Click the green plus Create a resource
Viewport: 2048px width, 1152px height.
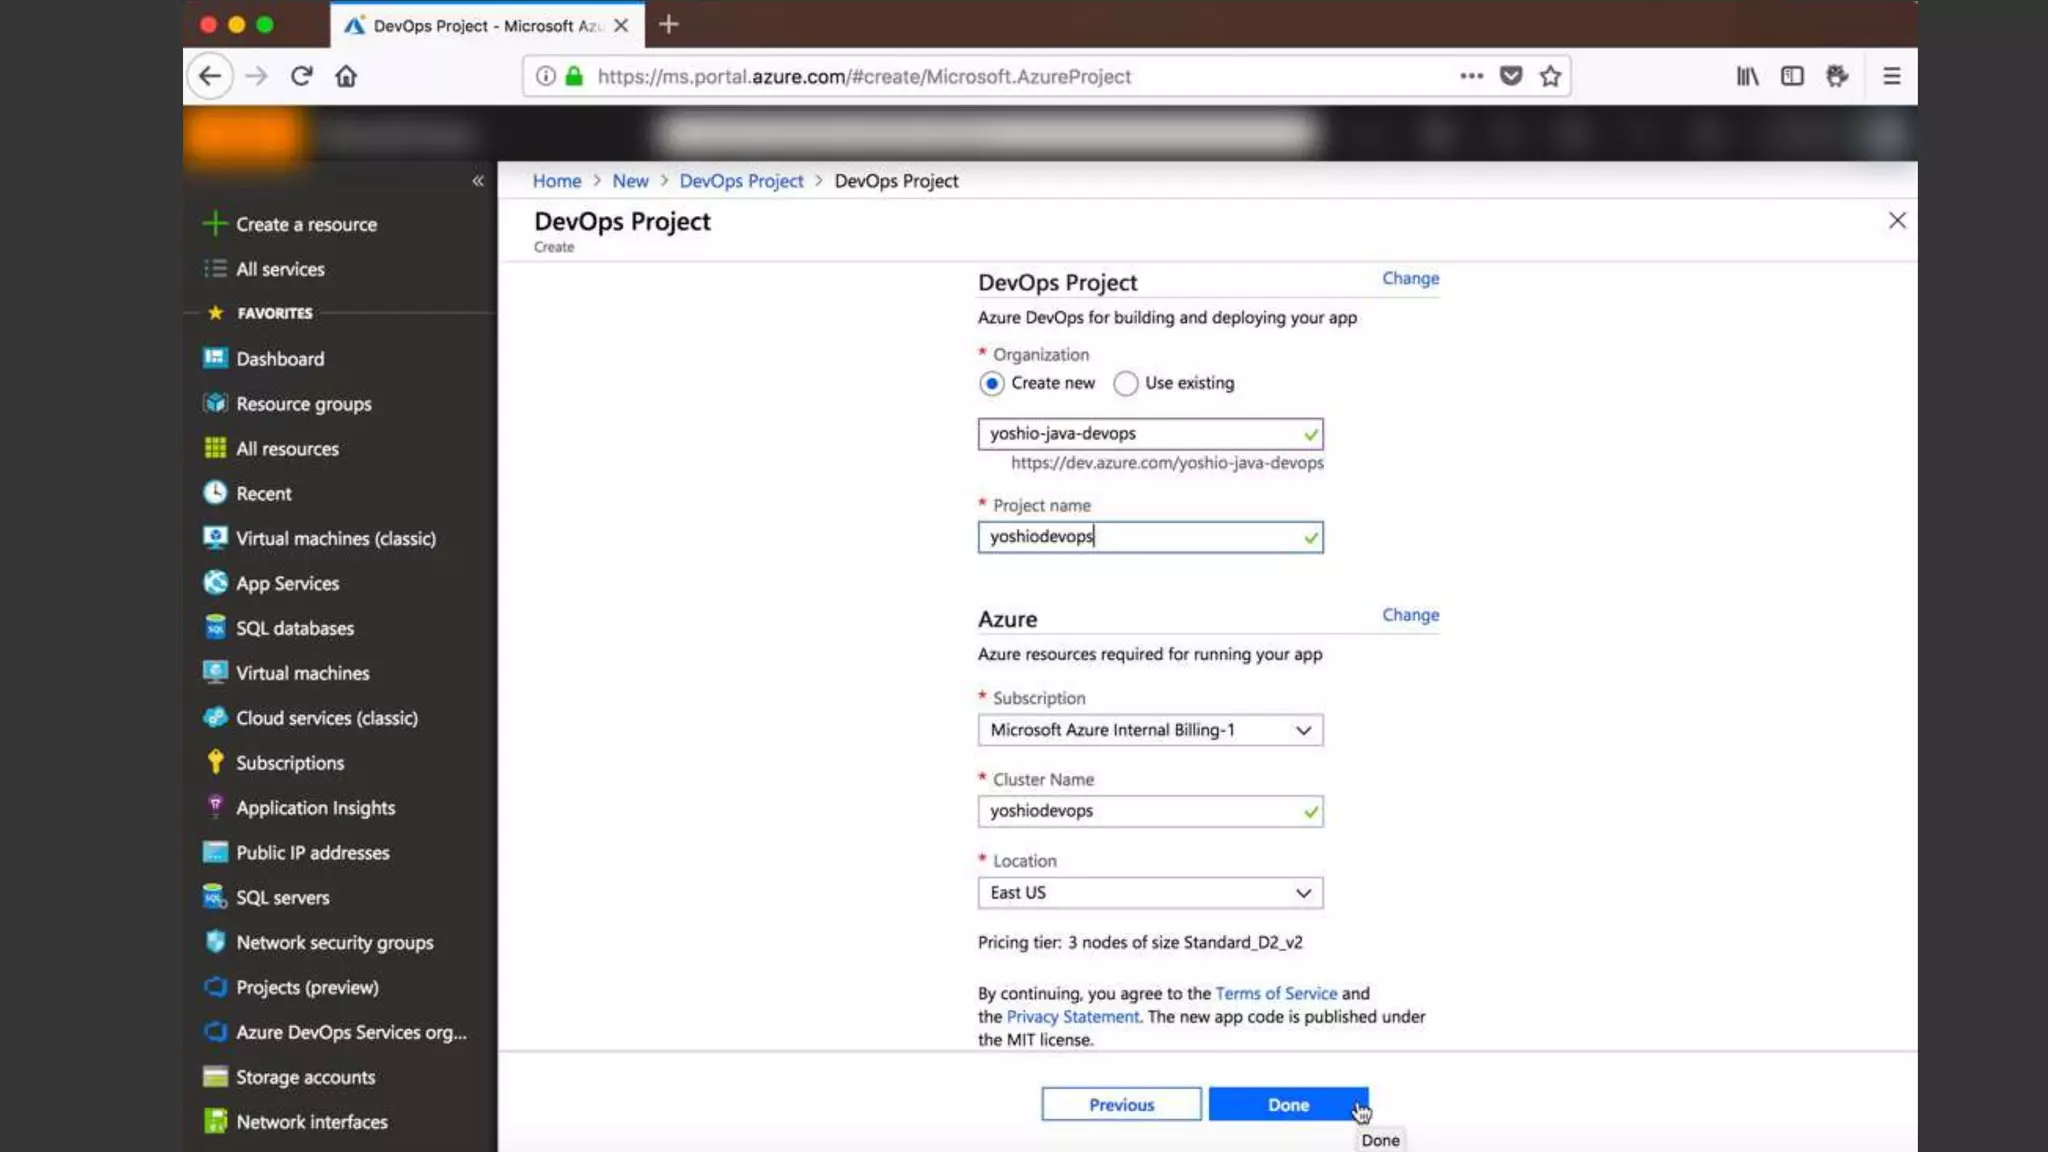[215, 224]
